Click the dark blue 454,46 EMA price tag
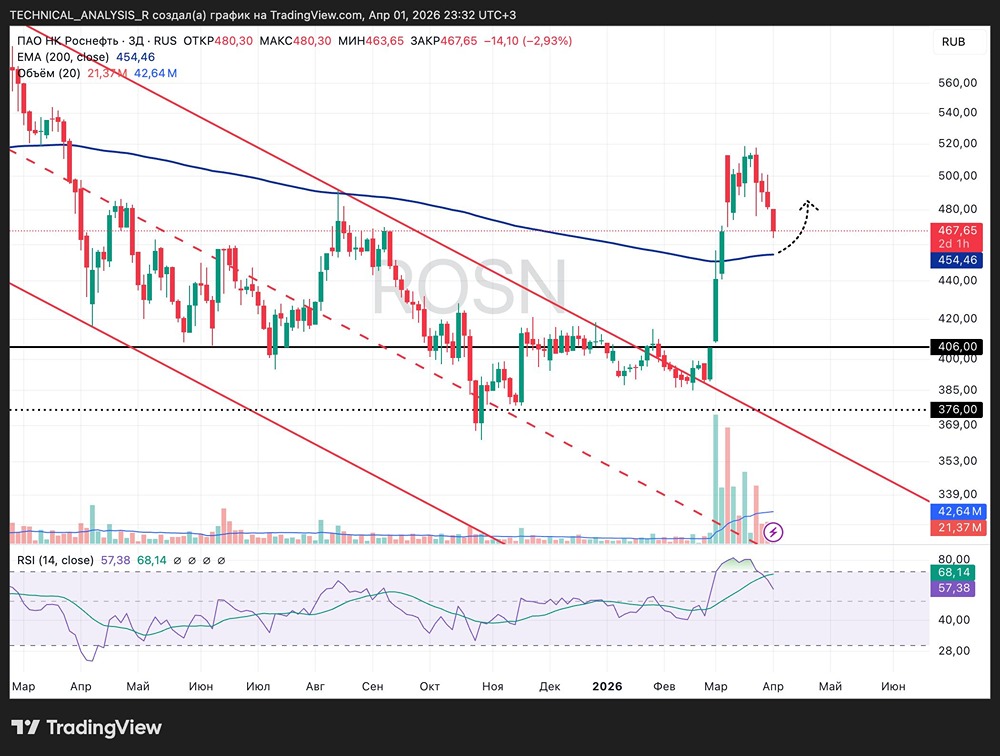This screenshot has width=1000, height=756. (957, 260)
